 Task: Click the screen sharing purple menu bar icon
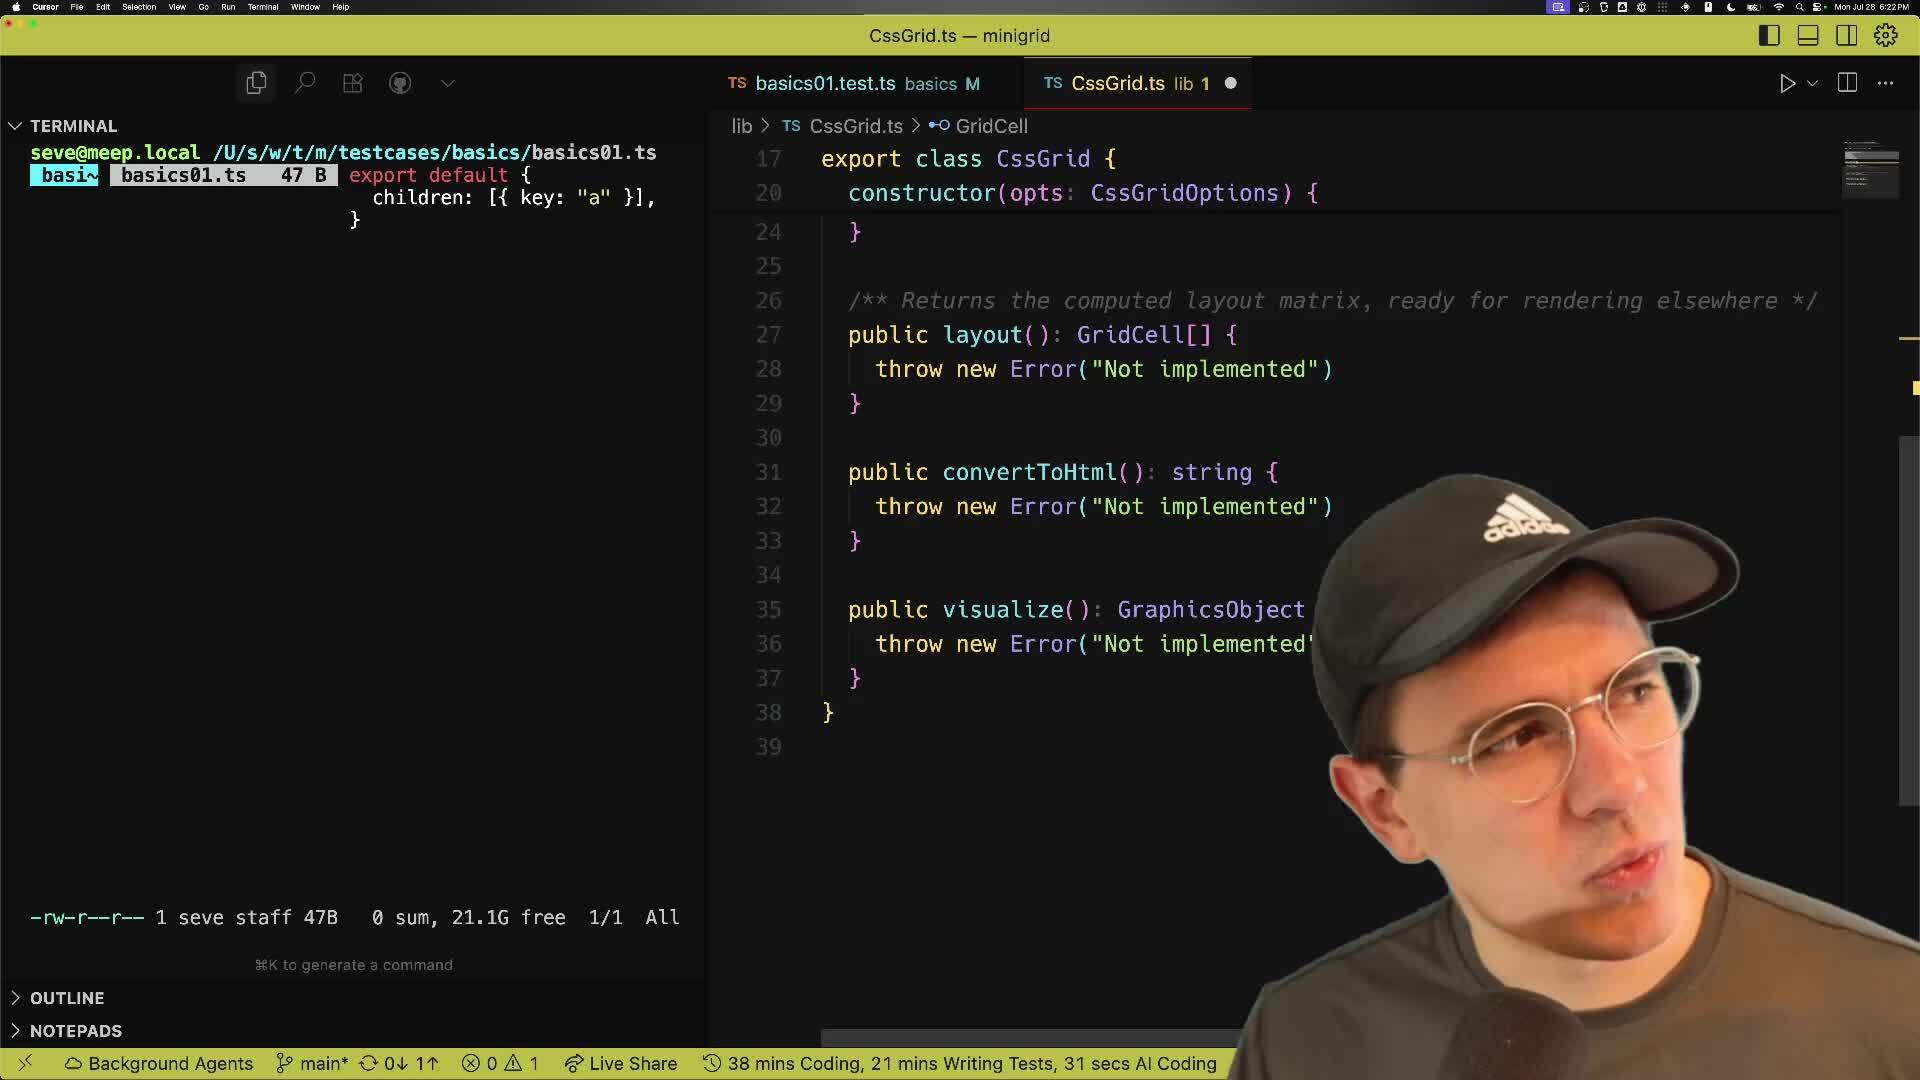tap(1558, 7)
